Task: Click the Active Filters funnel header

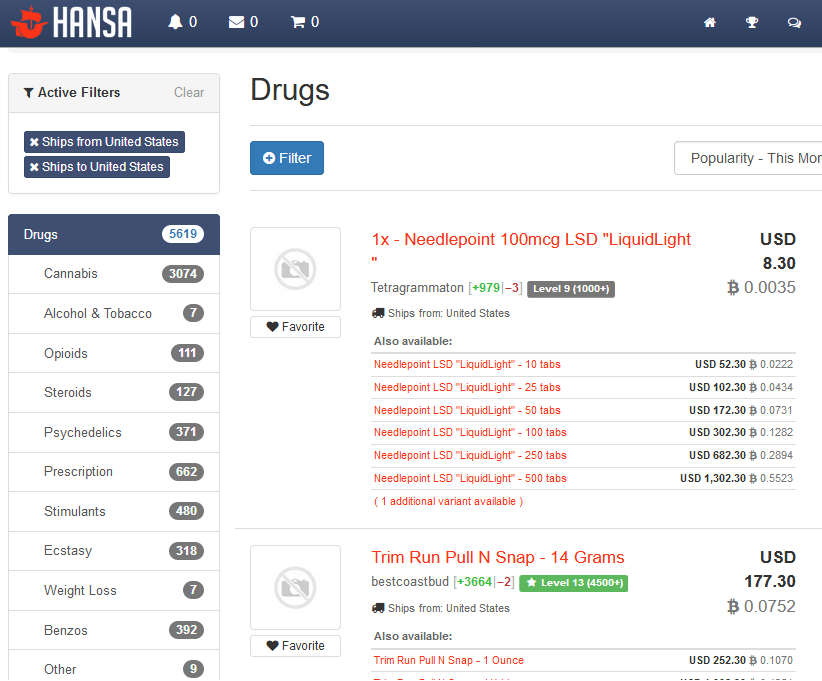Action: [72, 93]
